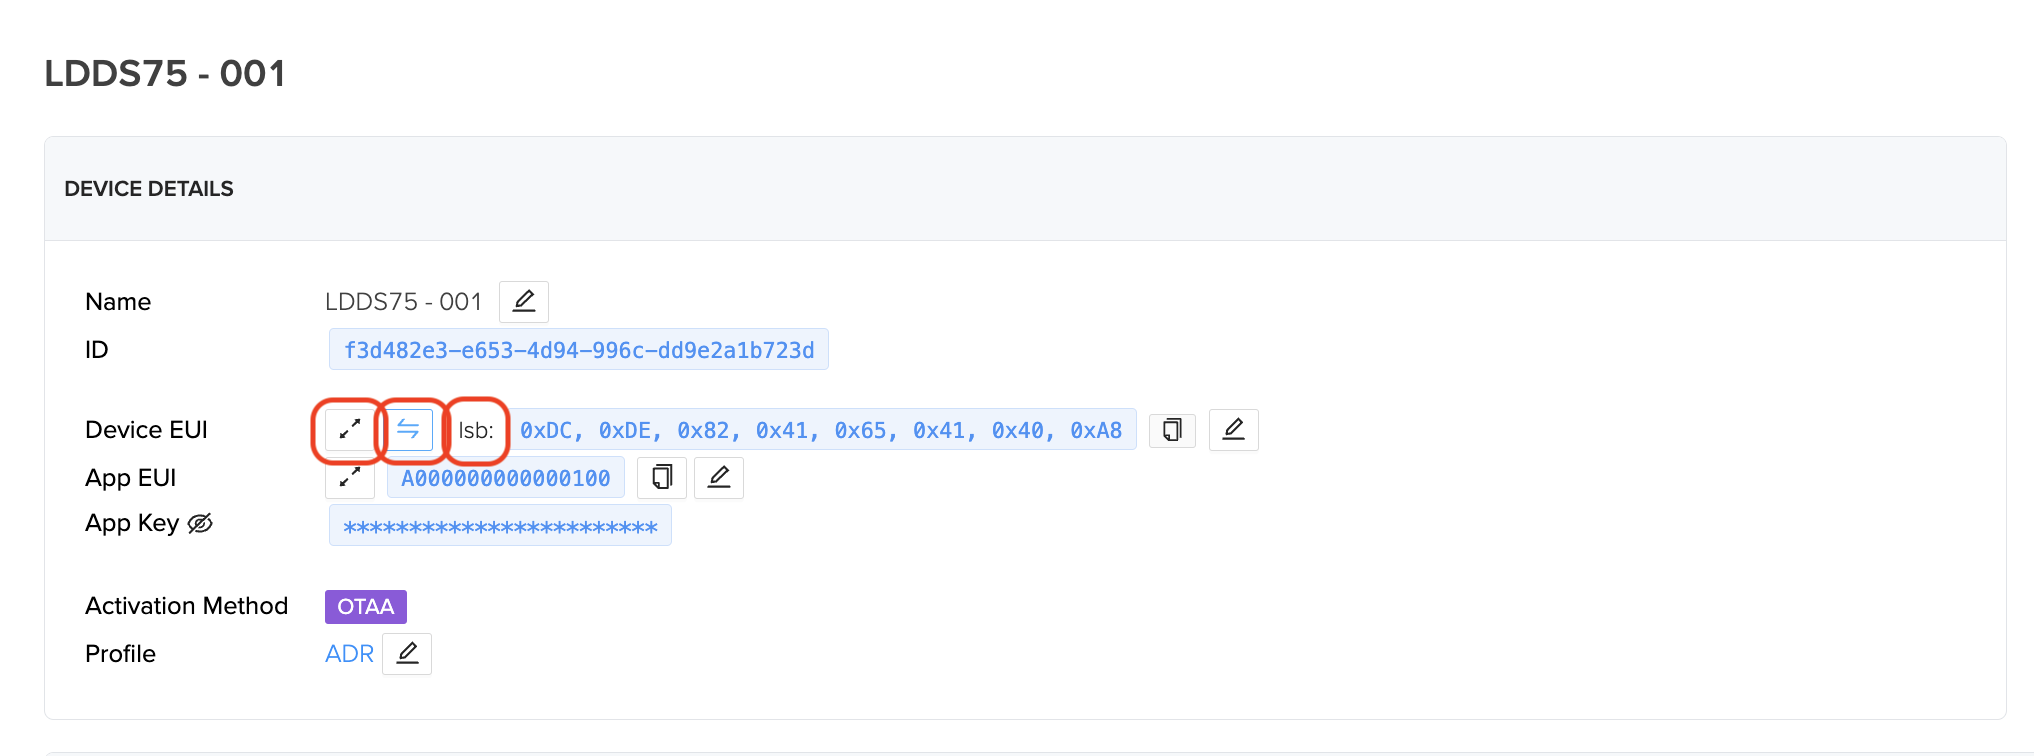Copy the Device EUI to clipboard
The image size is (2034, 756).
[1172, 430]
